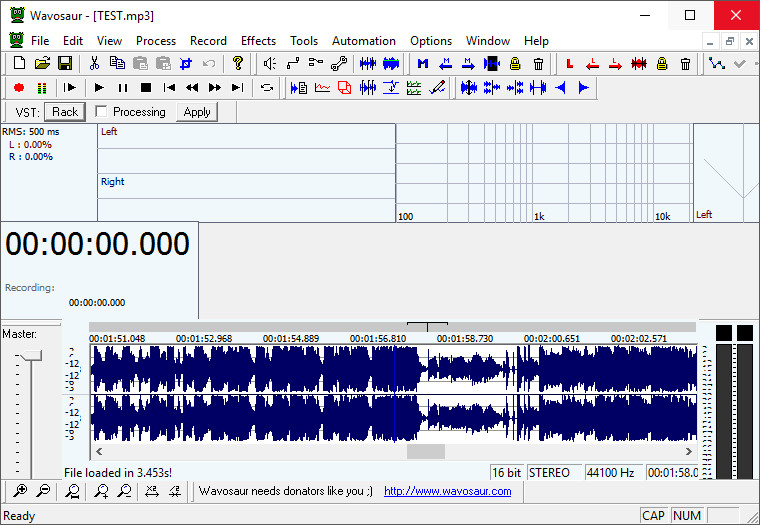
Task: Cut selection with the scissors icon
Action: click(x=95, y=63)
